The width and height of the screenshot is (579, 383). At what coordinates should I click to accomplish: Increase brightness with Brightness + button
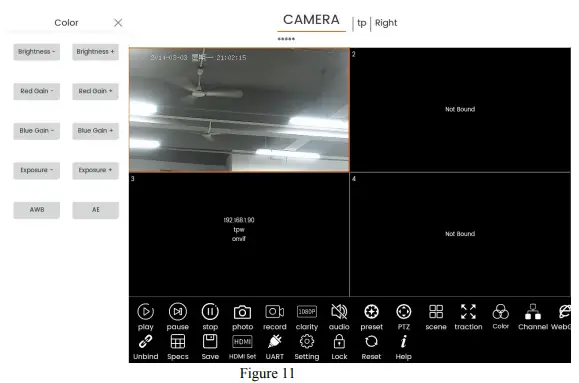coord(95,52)
